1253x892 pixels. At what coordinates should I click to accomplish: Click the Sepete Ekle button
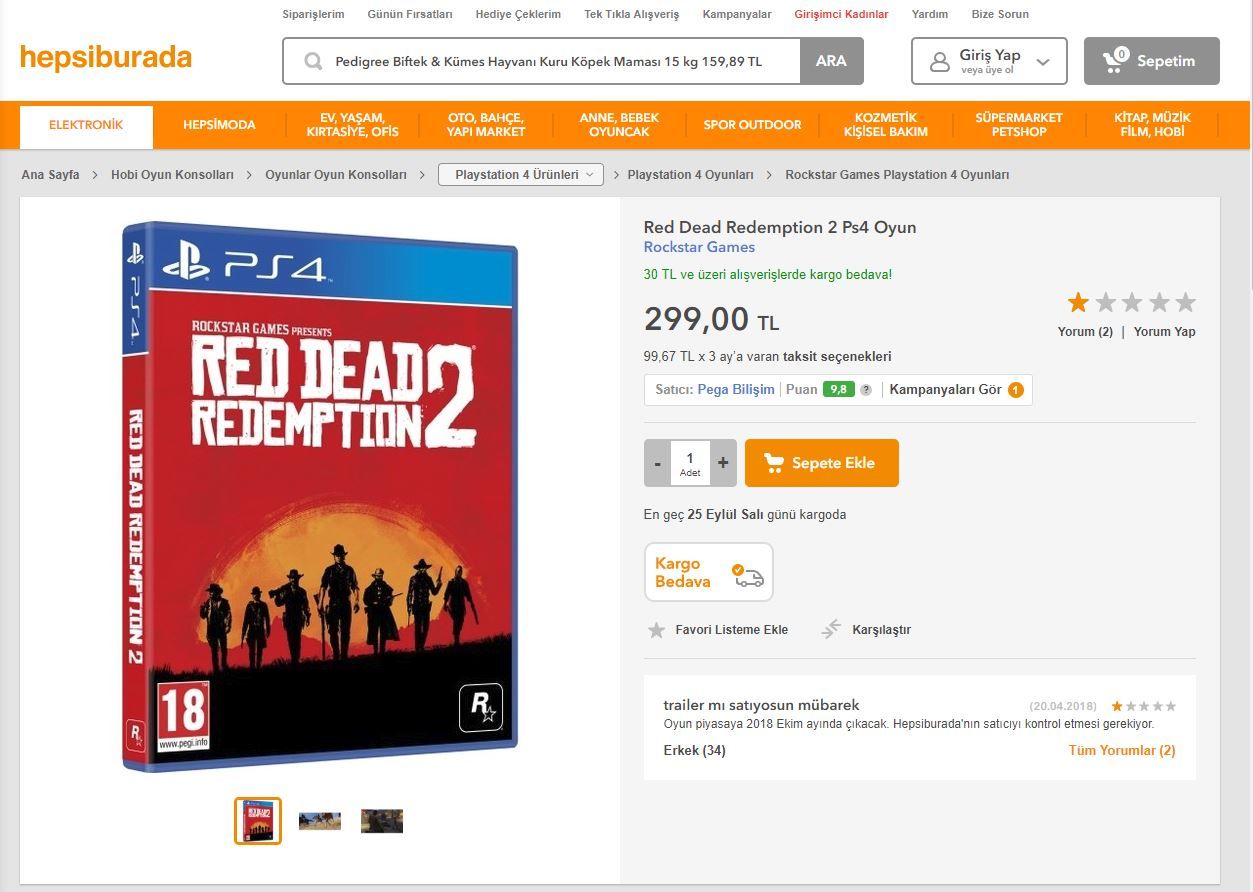pyautogui.click(x=821, y=462)
